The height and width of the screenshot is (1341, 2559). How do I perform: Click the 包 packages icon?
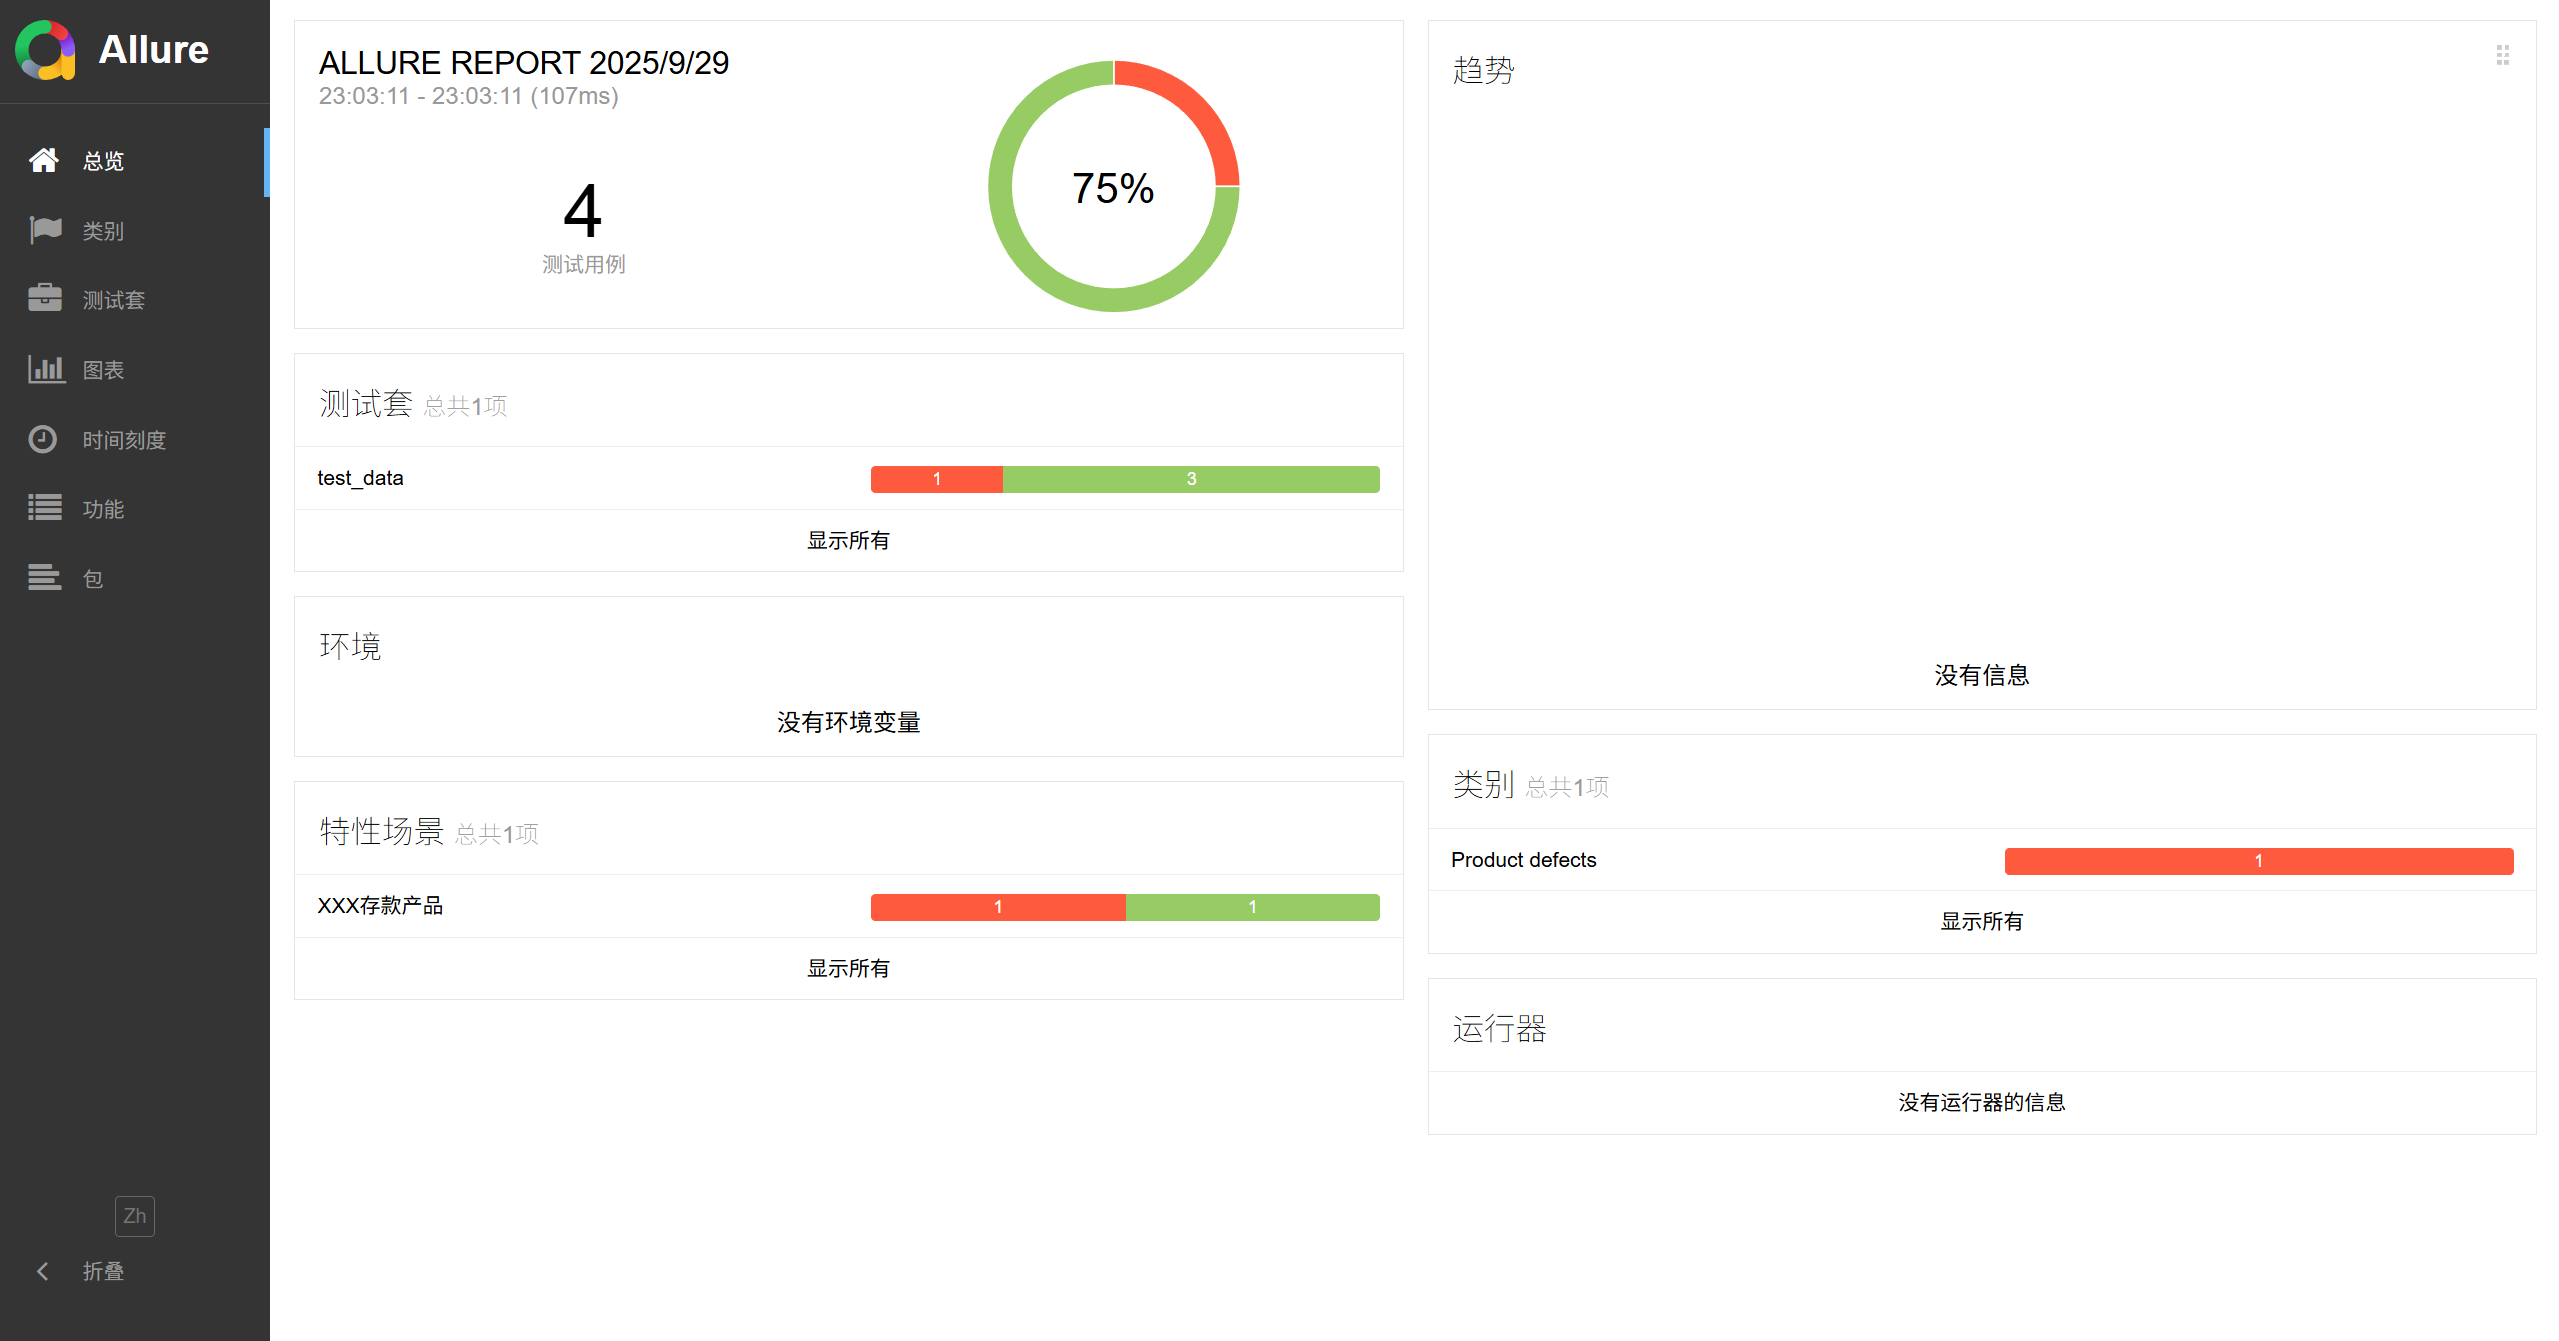44,578
